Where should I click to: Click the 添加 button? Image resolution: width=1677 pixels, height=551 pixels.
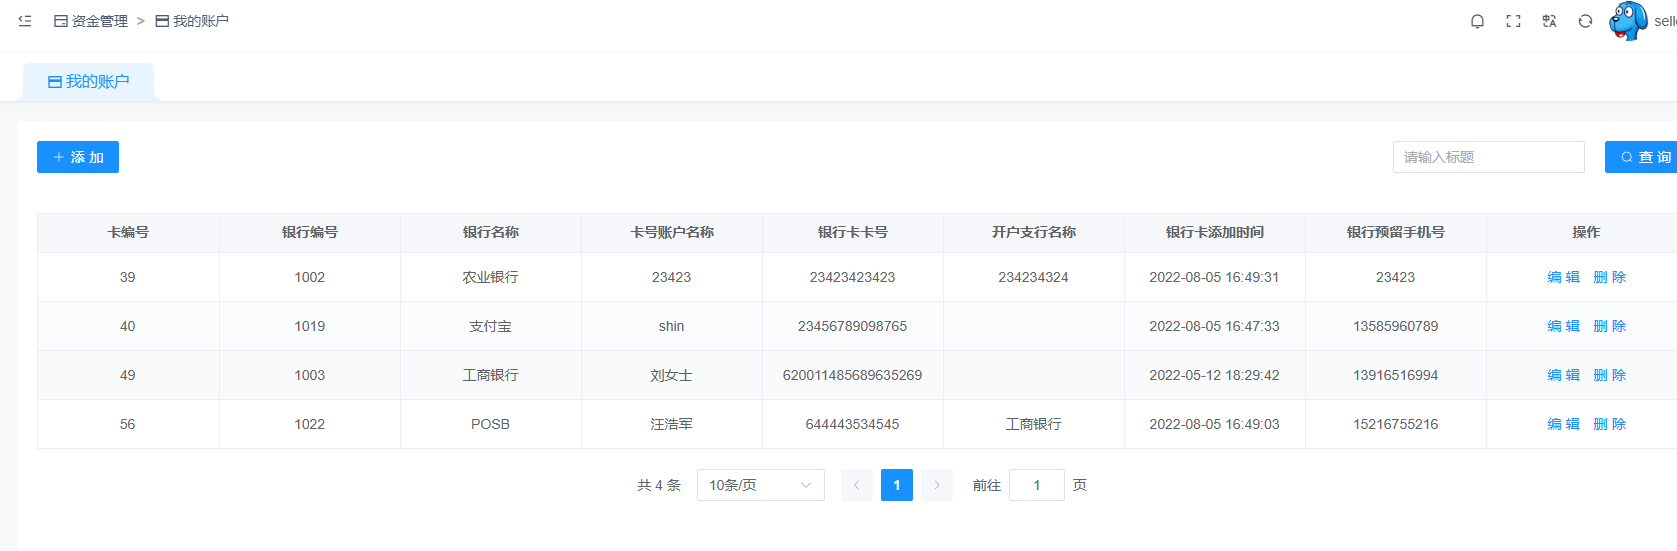[78, 157]
